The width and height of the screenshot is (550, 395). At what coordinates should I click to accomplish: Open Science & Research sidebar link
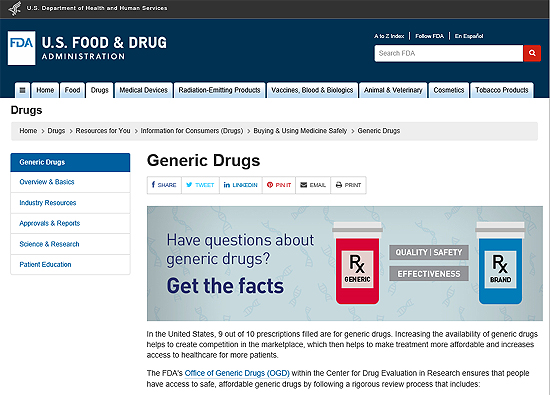pos(70,244)
